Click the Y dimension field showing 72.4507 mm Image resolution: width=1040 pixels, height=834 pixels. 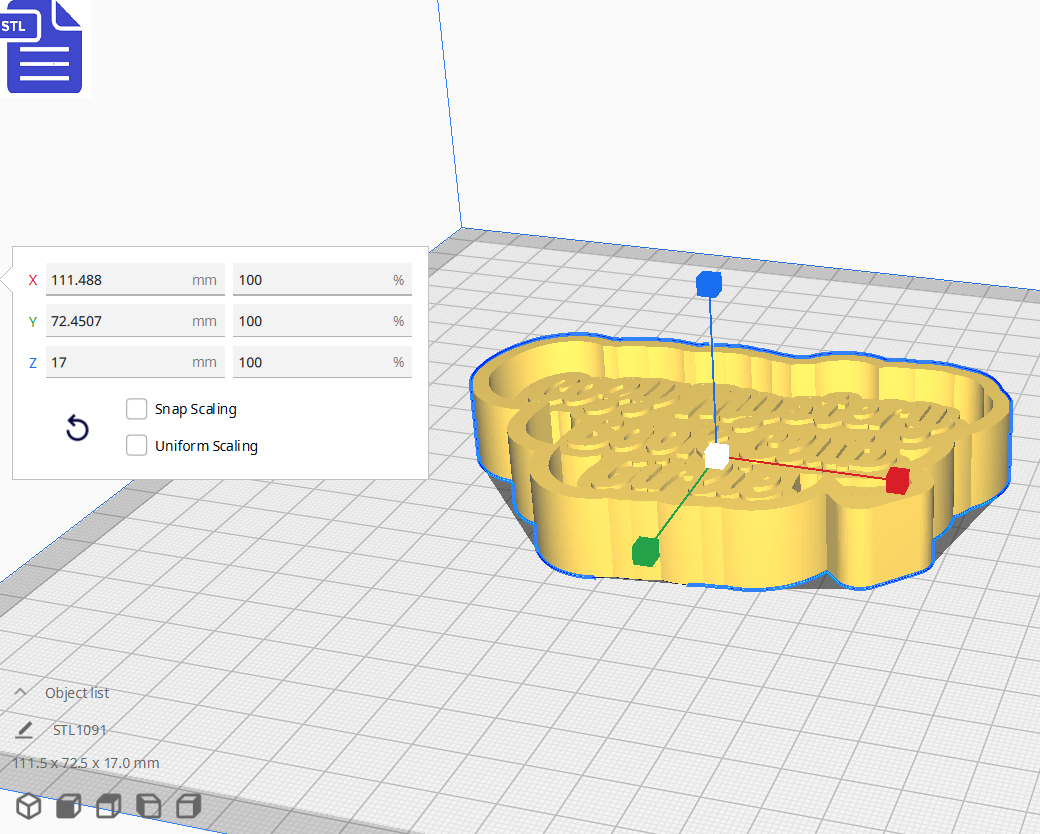[x=118, y=321]
